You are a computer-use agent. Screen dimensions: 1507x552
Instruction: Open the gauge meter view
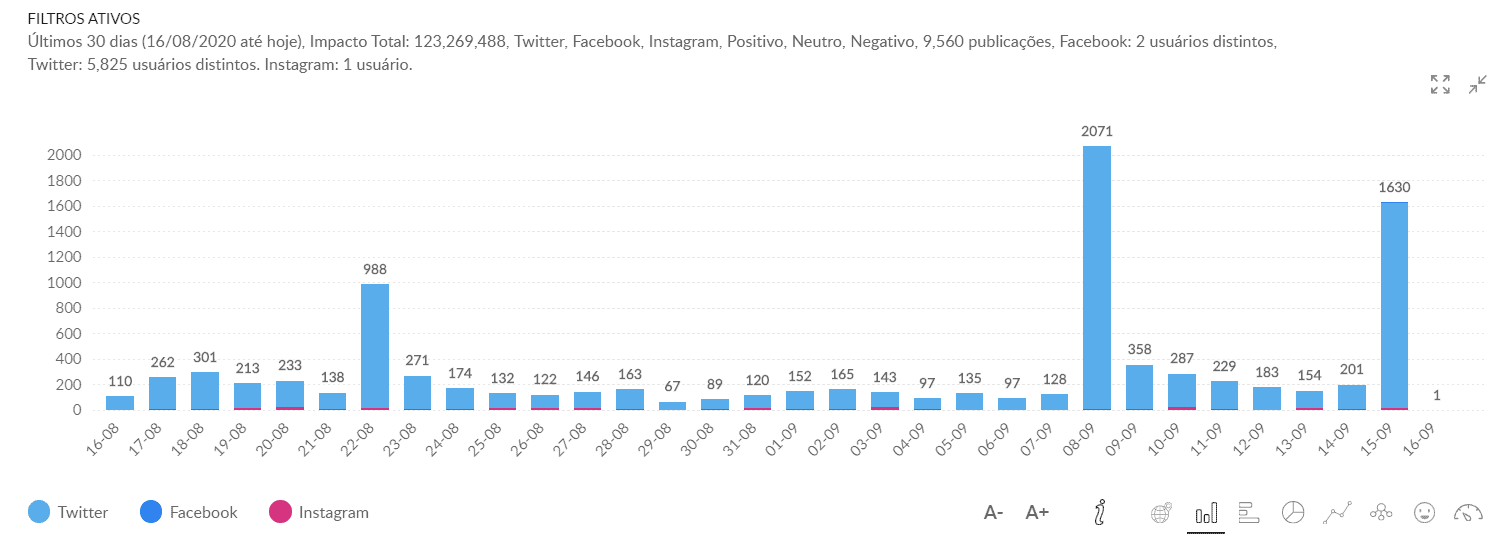coord(1467,513)
